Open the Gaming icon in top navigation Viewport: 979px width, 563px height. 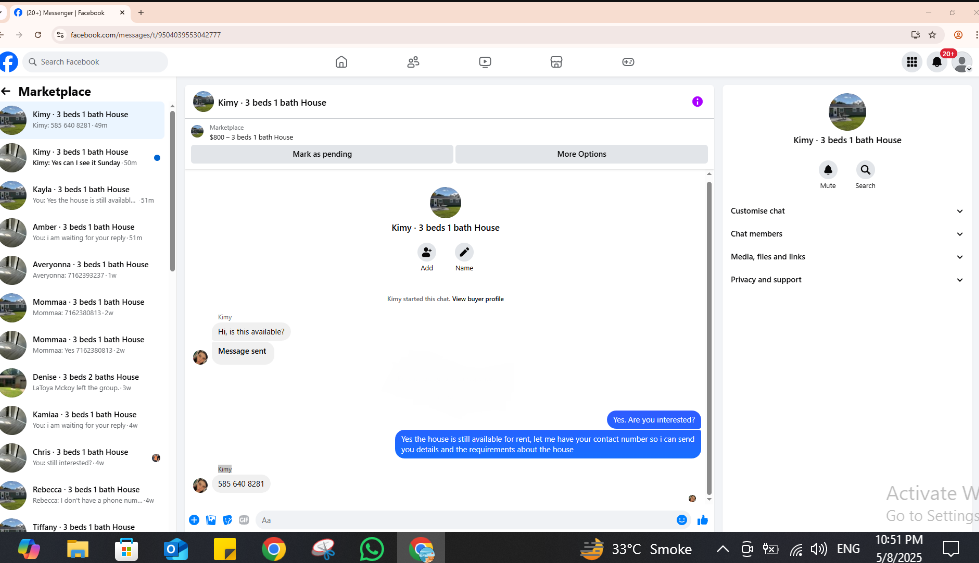pyautogui.click(x=628, y=62)
